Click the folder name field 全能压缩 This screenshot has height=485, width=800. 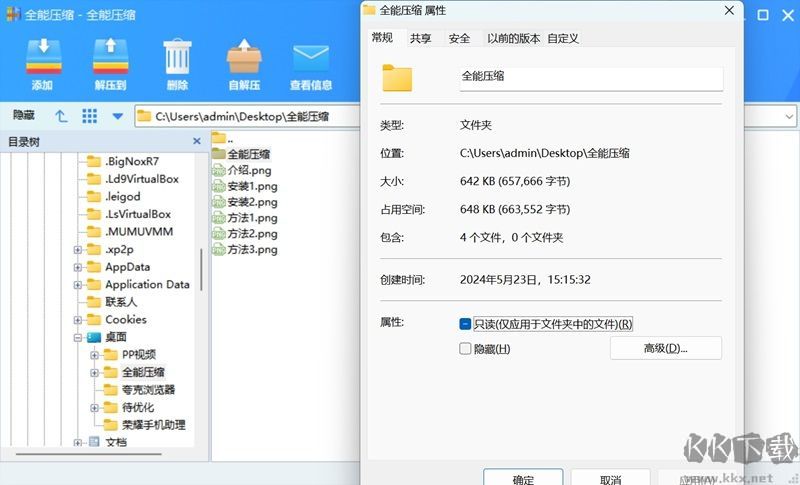(x=591, y=79)
